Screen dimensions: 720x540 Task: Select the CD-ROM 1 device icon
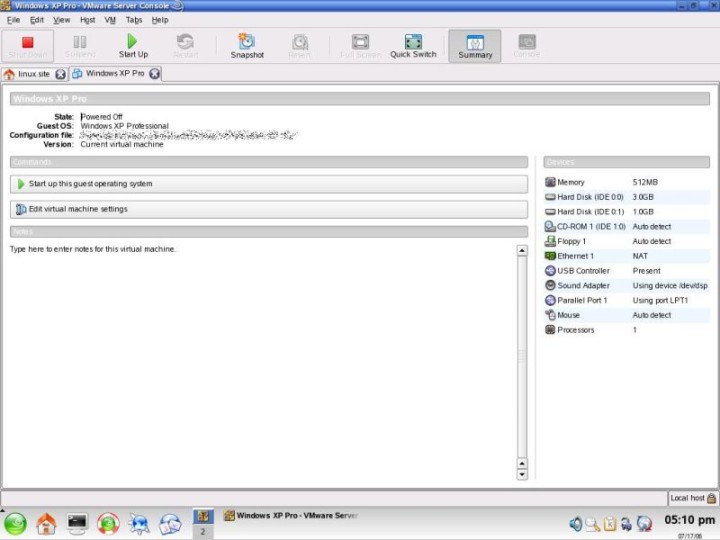pyautogui.click(x=550, y=226)
